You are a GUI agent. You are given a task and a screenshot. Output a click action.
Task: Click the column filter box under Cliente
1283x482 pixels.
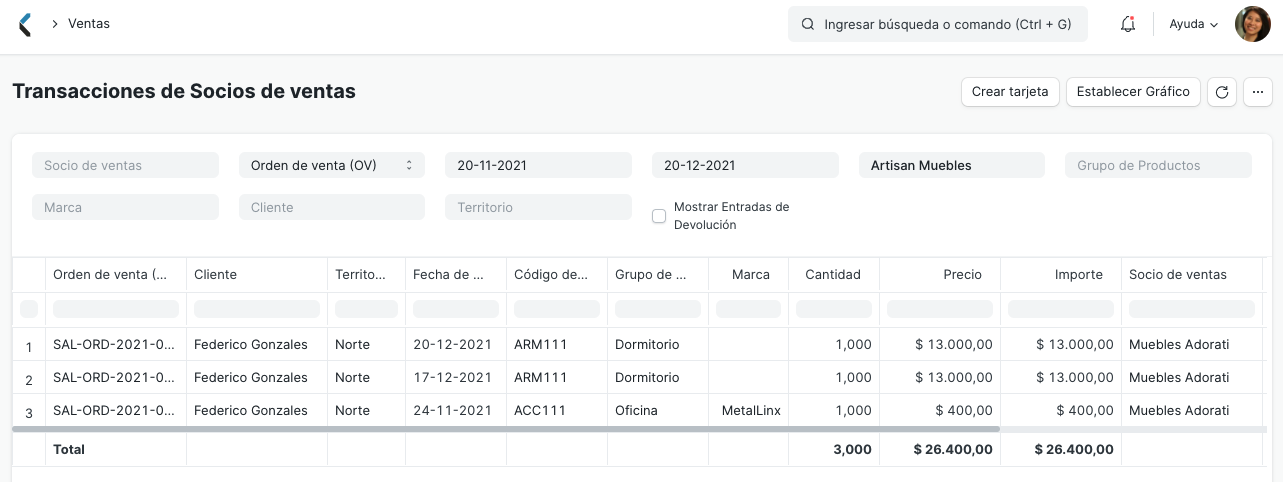coord(257,309)
